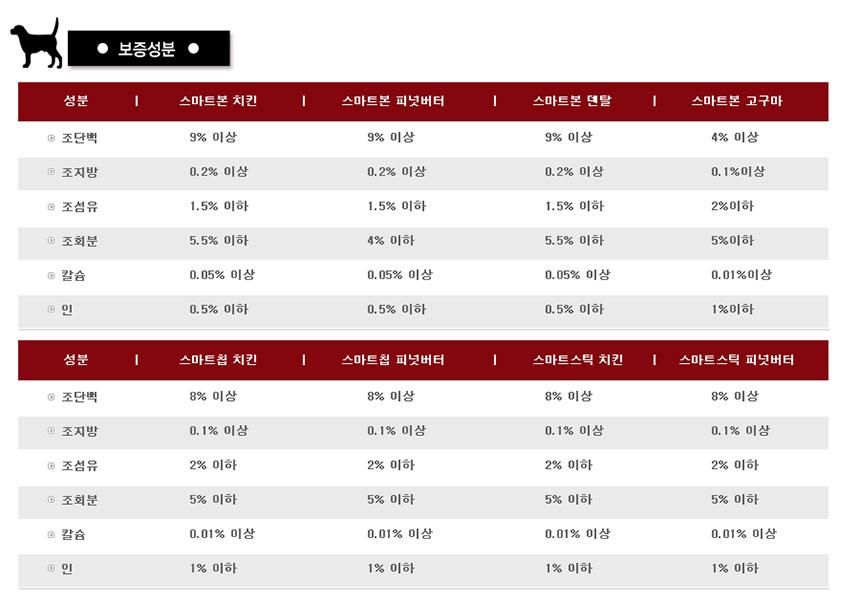This screenshot has height=612, width=860.
Task: Click 스마트본 고구마 조단백 value 4% 이상
Action: [734, 138]
